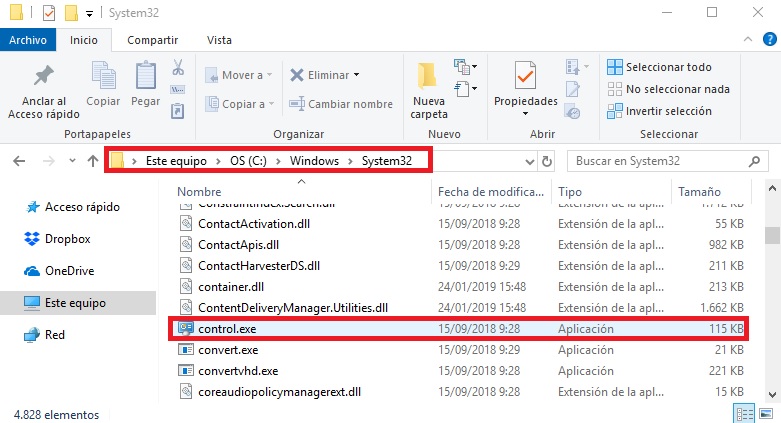
Task: Select the control.exe file
Action: point(228,328)
